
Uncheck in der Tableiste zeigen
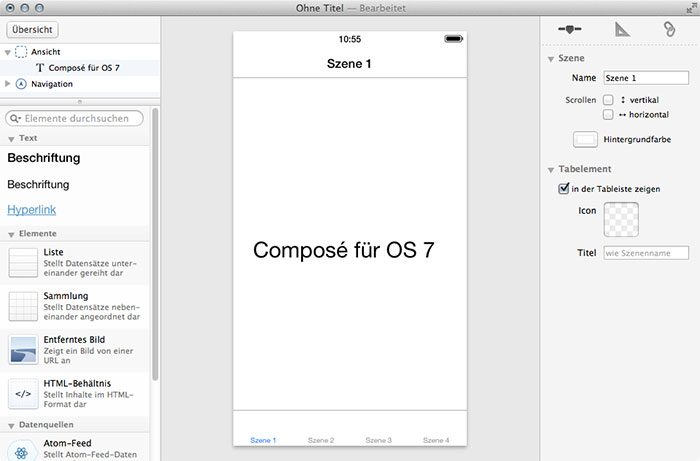564,188
